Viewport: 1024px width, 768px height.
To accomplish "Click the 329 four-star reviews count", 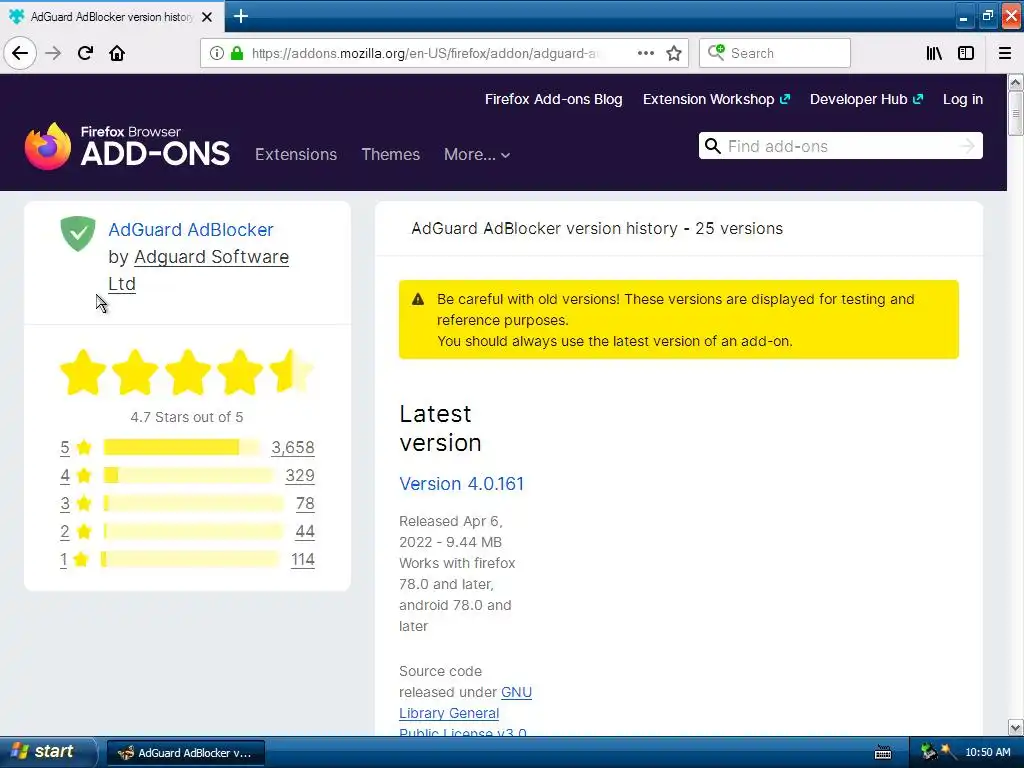I will (300, 475).
